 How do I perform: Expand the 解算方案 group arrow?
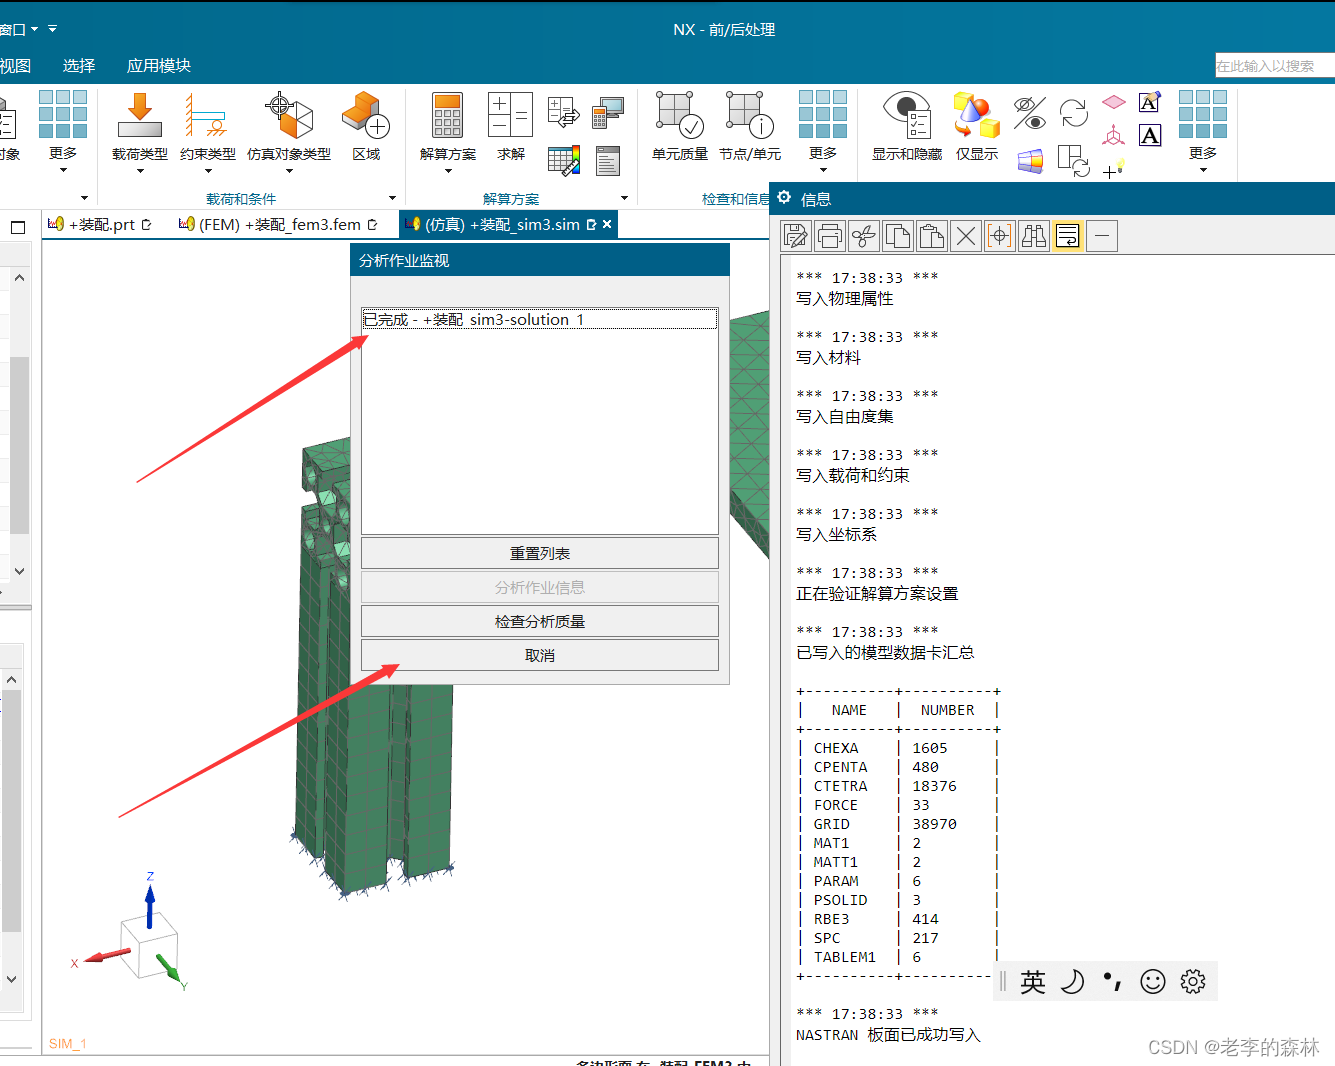pos(625,198)
